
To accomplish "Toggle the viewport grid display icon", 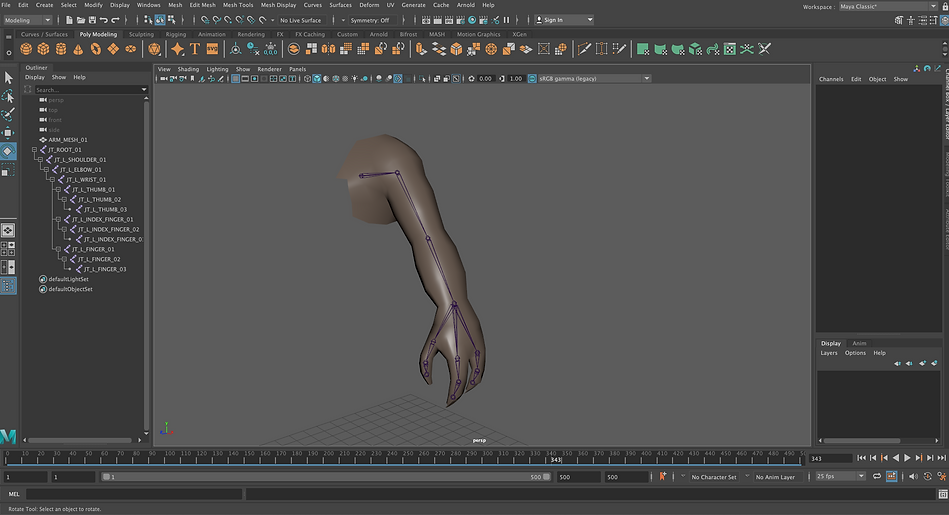I will click(x=235, y=79).
